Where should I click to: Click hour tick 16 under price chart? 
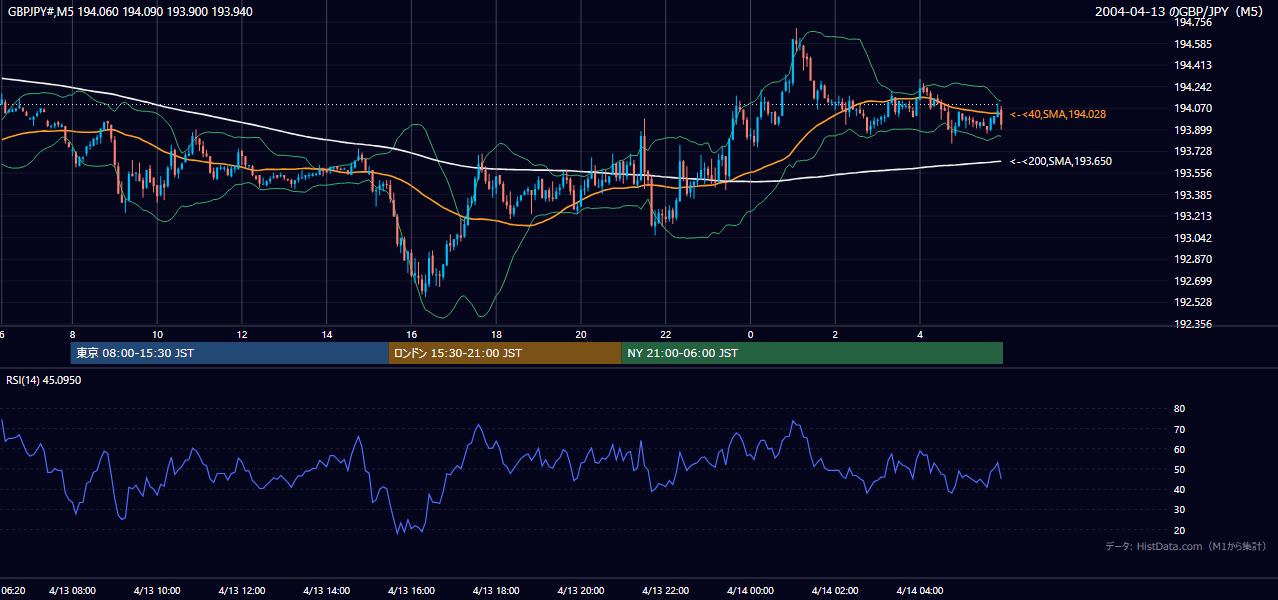coord(411,334)
